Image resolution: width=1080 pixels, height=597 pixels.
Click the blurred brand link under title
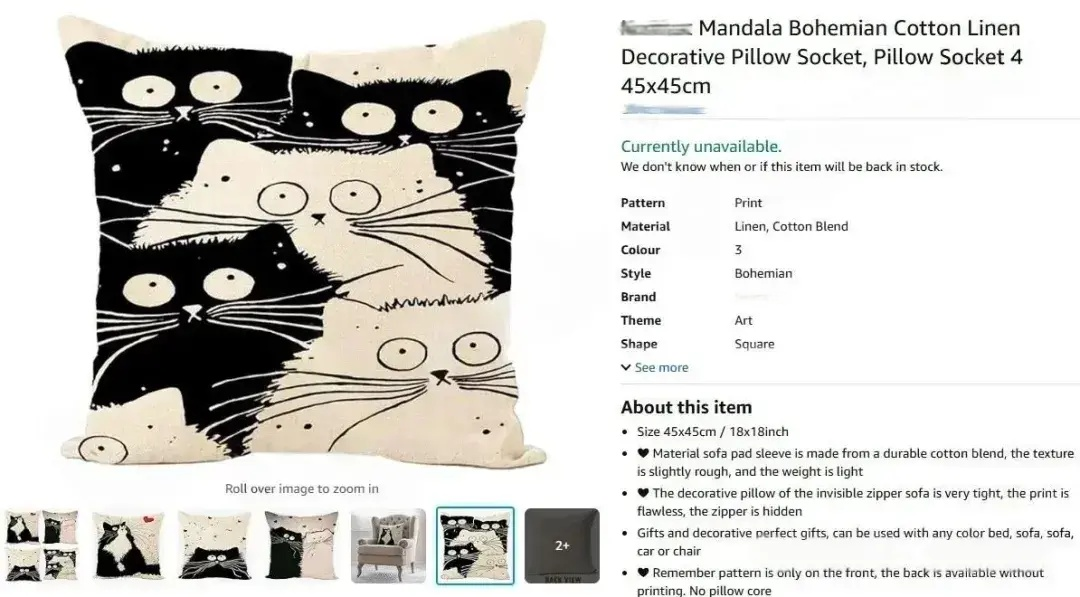coord(664,109)
